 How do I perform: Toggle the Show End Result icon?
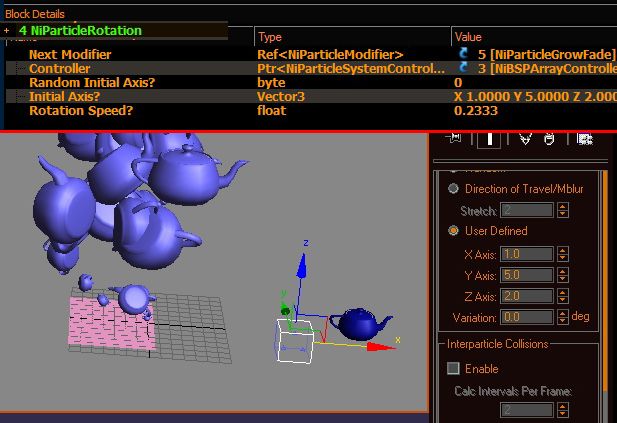pyautogui.click(x=489, y=139)
